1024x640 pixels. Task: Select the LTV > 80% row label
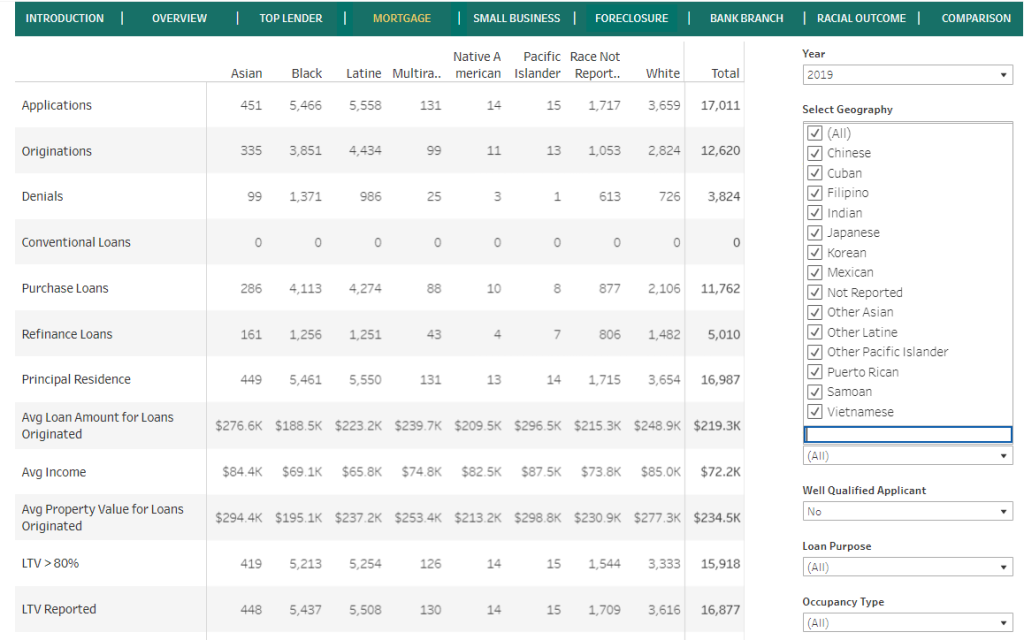pos(50,563)
